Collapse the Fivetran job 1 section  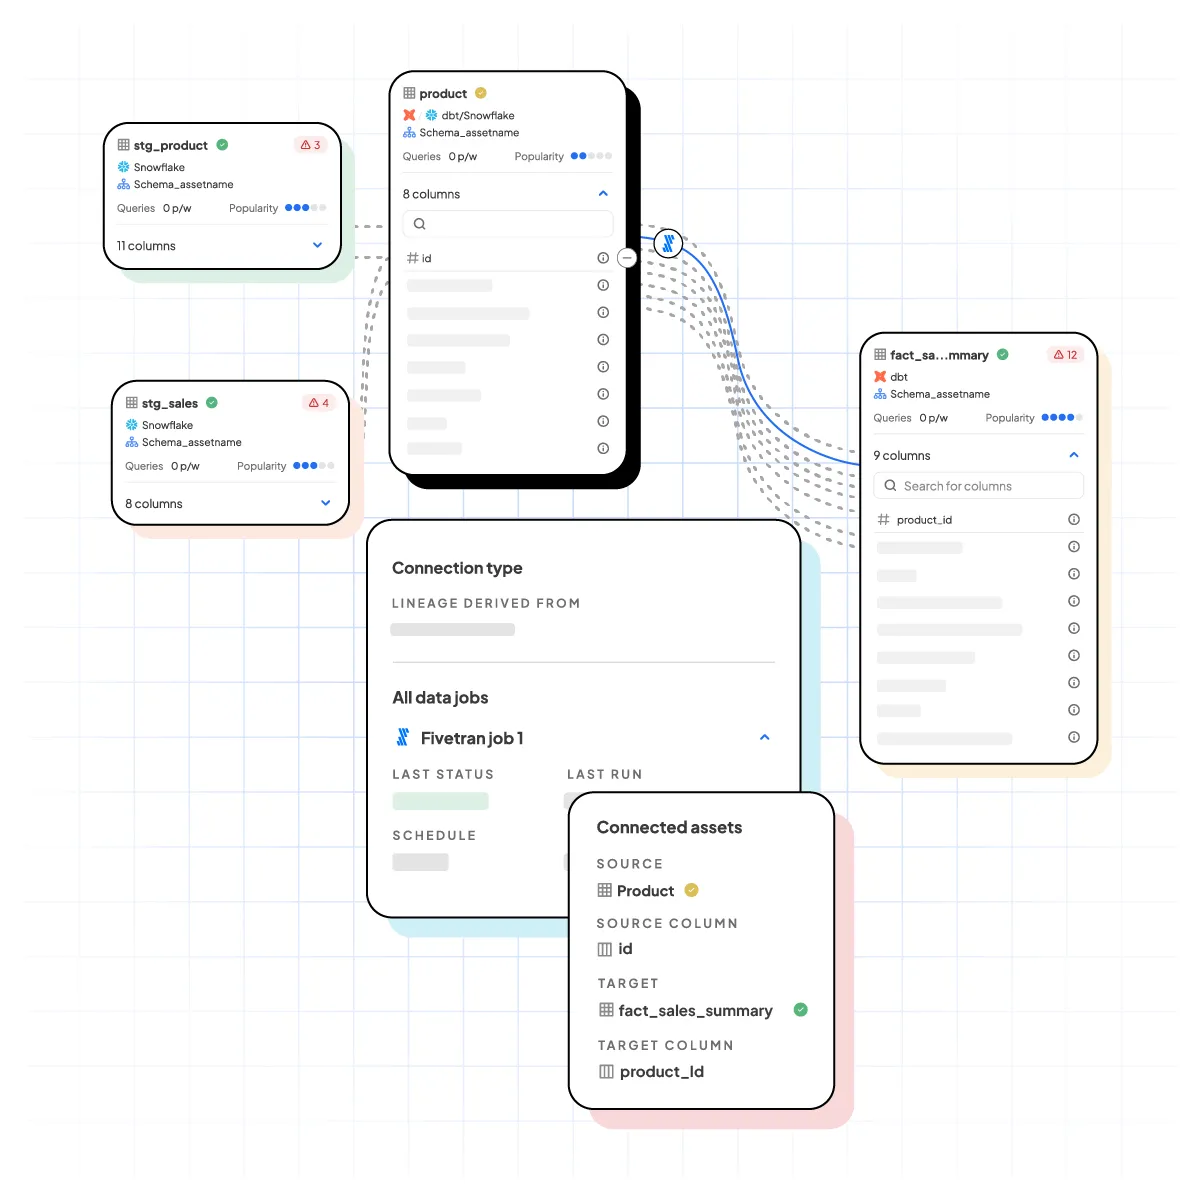point(765,737)
